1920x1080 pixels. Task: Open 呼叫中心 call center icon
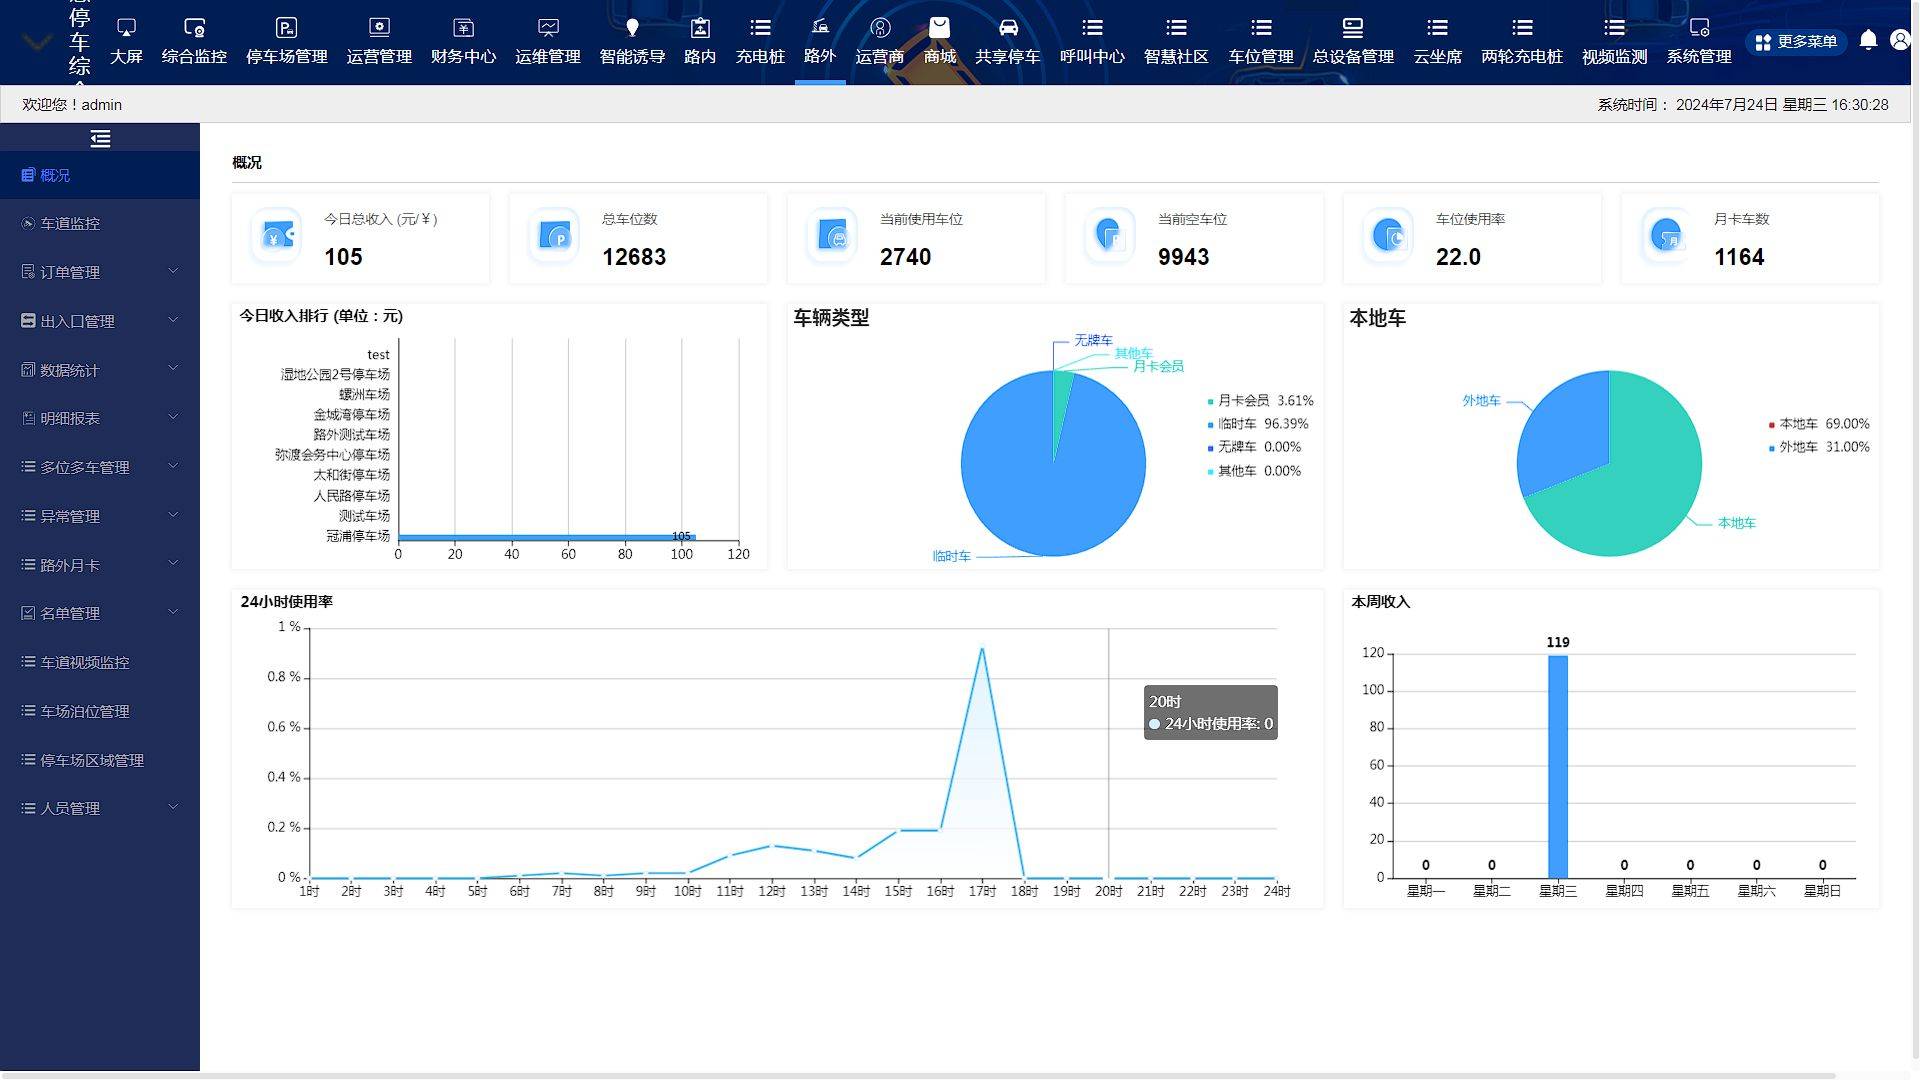tap(1092, 28)
